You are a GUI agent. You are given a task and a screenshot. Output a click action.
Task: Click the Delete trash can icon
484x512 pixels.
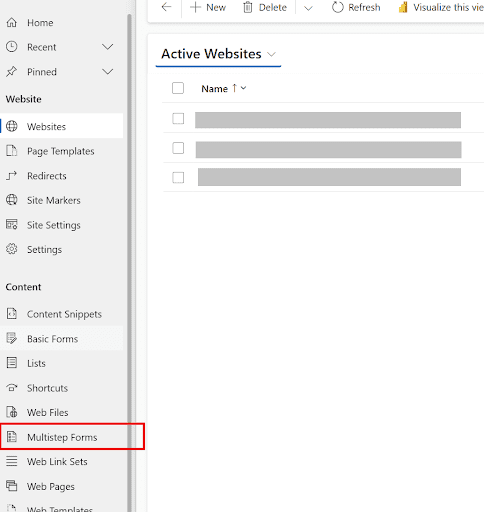click(248, 7)
